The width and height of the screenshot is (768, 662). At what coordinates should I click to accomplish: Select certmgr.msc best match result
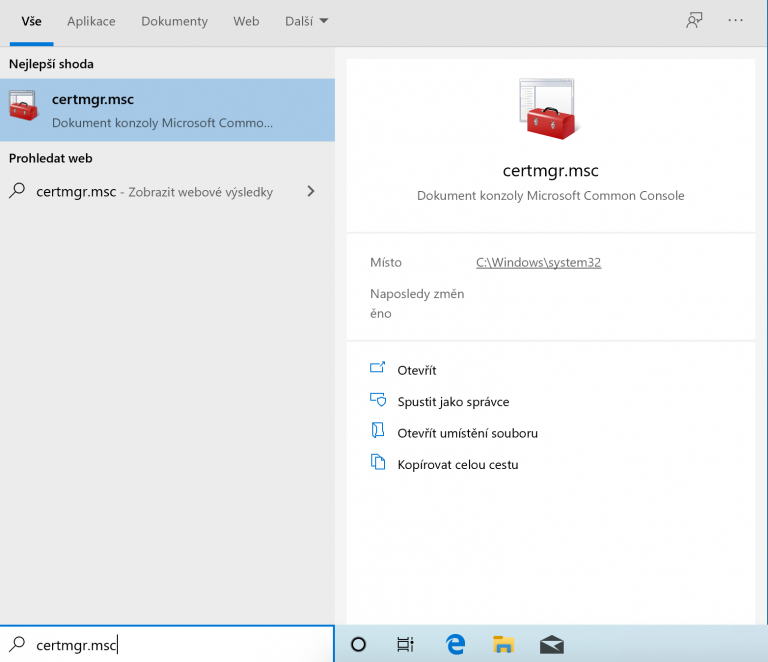point(168,110)
